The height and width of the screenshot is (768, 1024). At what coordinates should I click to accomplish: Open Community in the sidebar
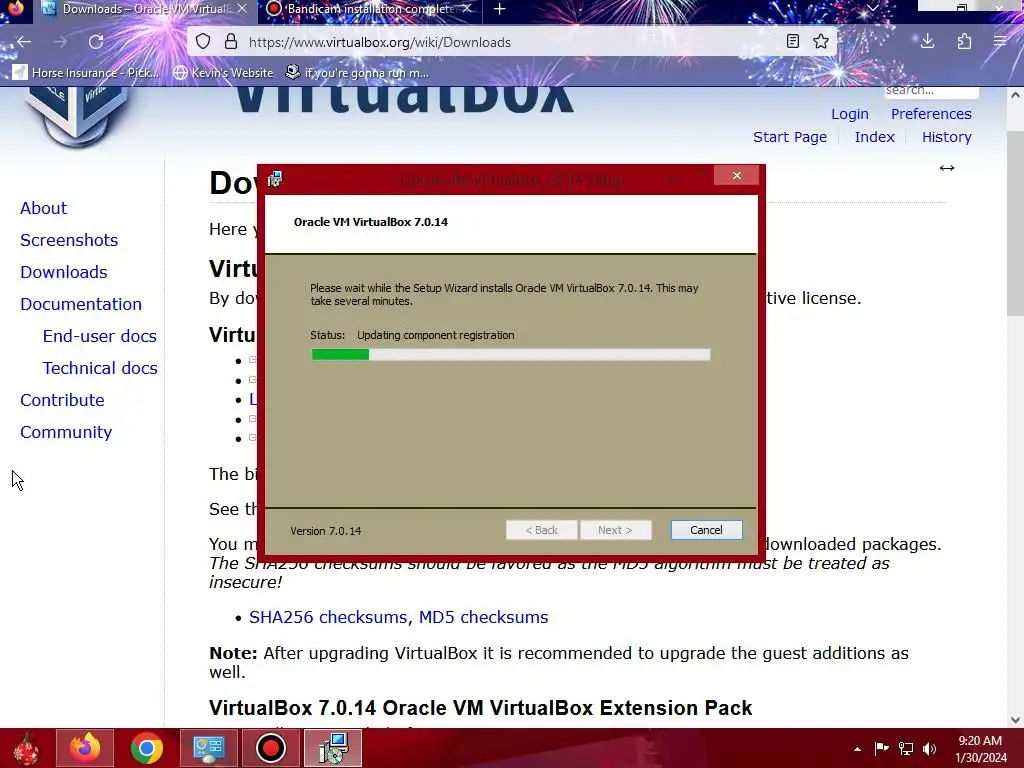66,432
